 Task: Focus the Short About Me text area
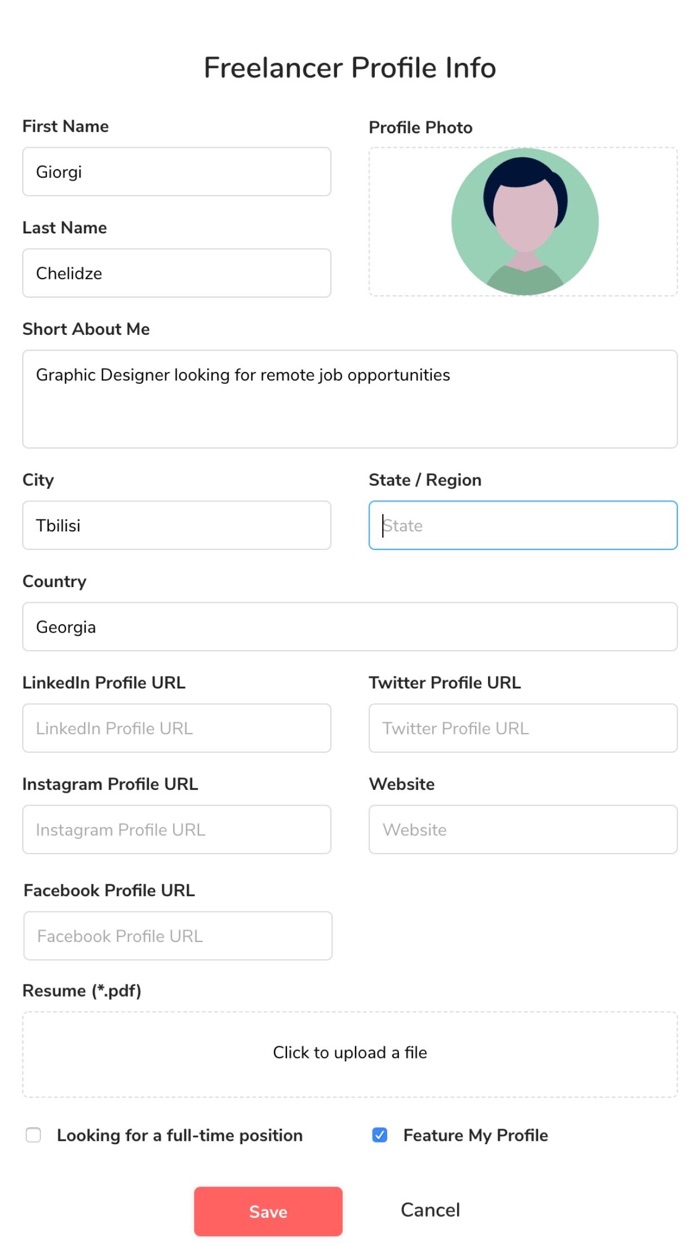click(349, 398)
